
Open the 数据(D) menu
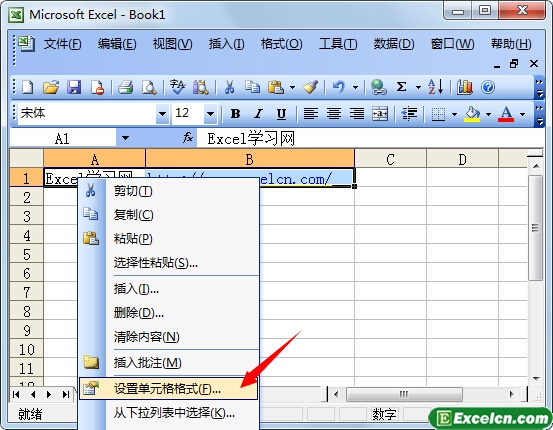point(394,44)
